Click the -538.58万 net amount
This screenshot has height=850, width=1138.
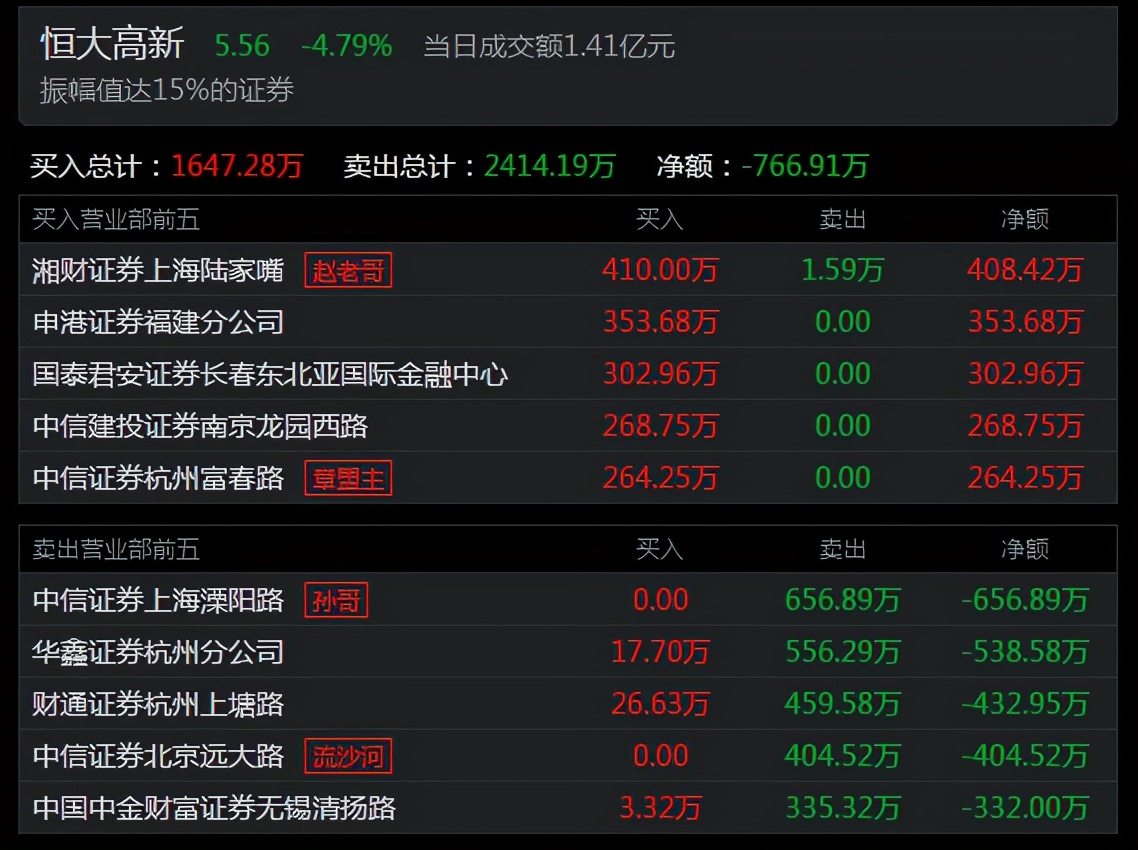click(1026, 652)
